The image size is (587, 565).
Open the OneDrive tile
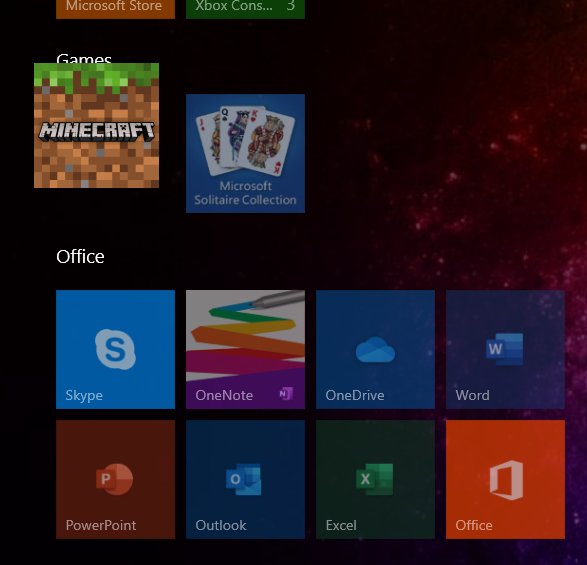pyautogui.click(x=375, y=349)
